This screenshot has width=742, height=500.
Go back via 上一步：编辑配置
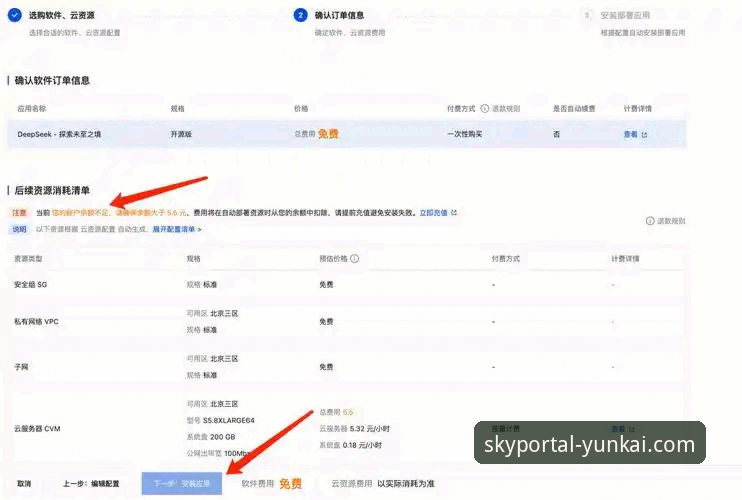tap(91, 483)
